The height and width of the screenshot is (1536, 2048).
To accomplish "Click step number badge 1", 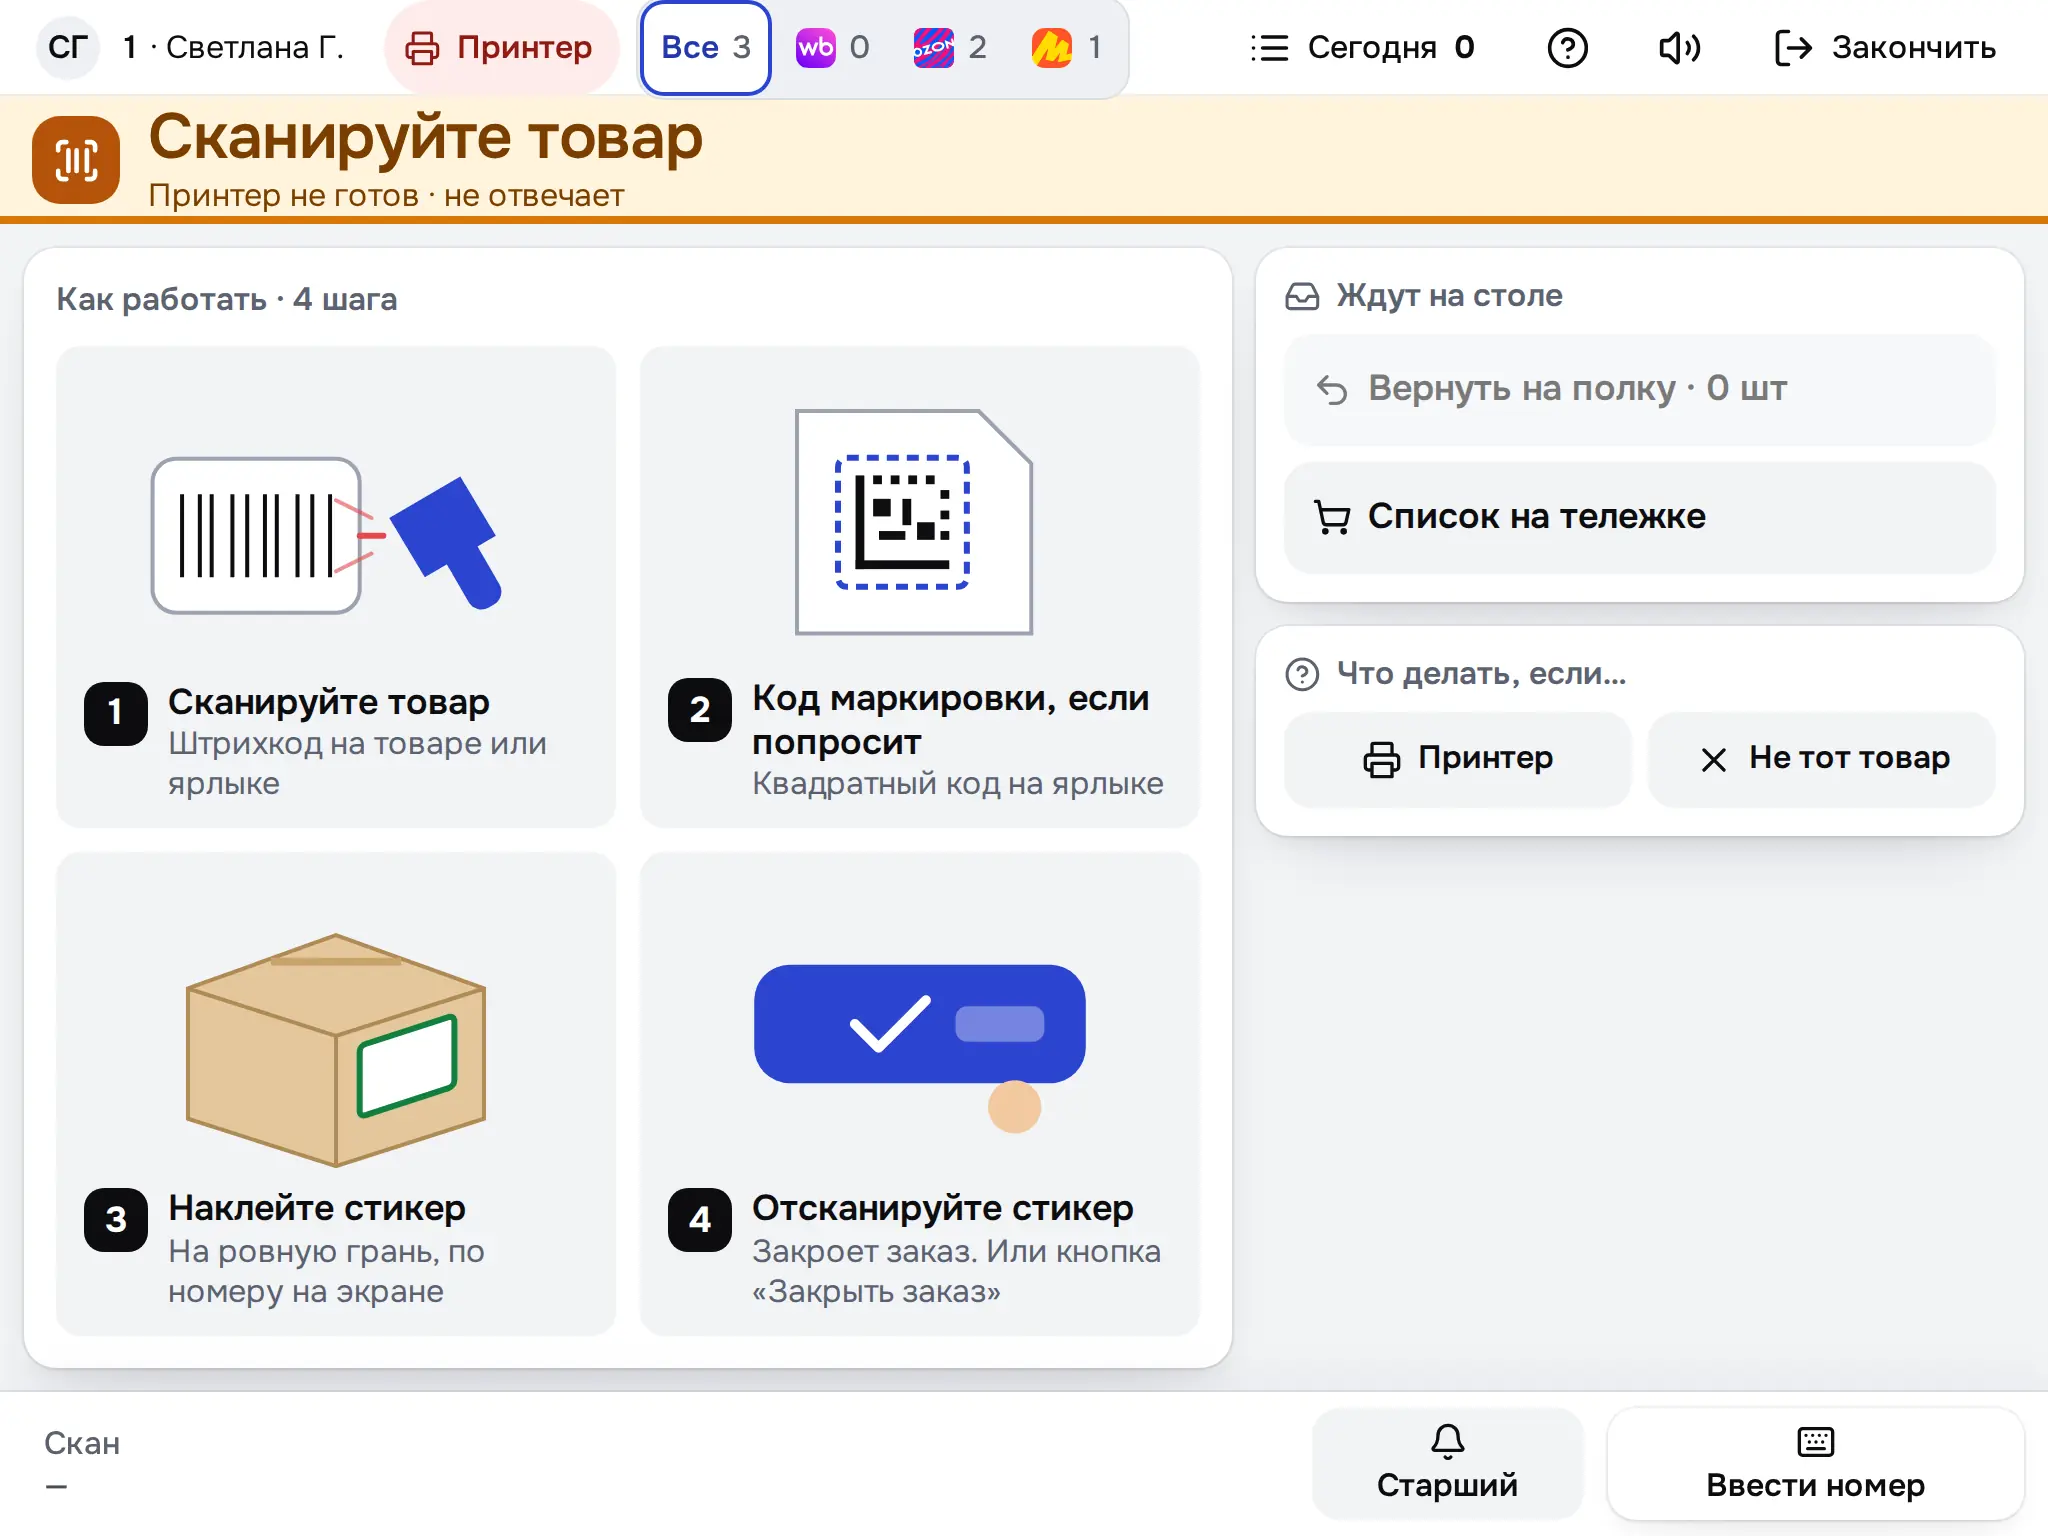I will (116, 713).
